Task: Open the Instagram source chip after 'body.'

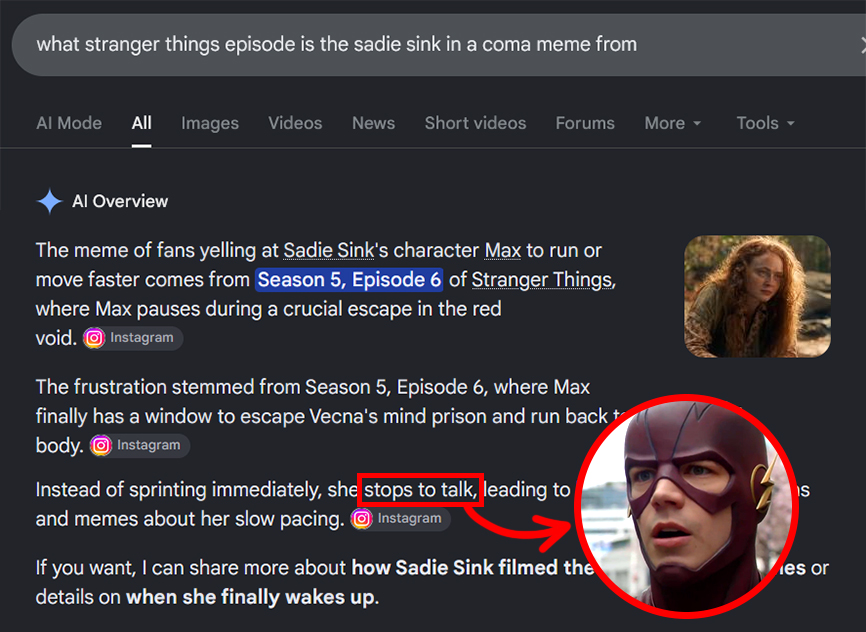Action: [x=140, y=445]
